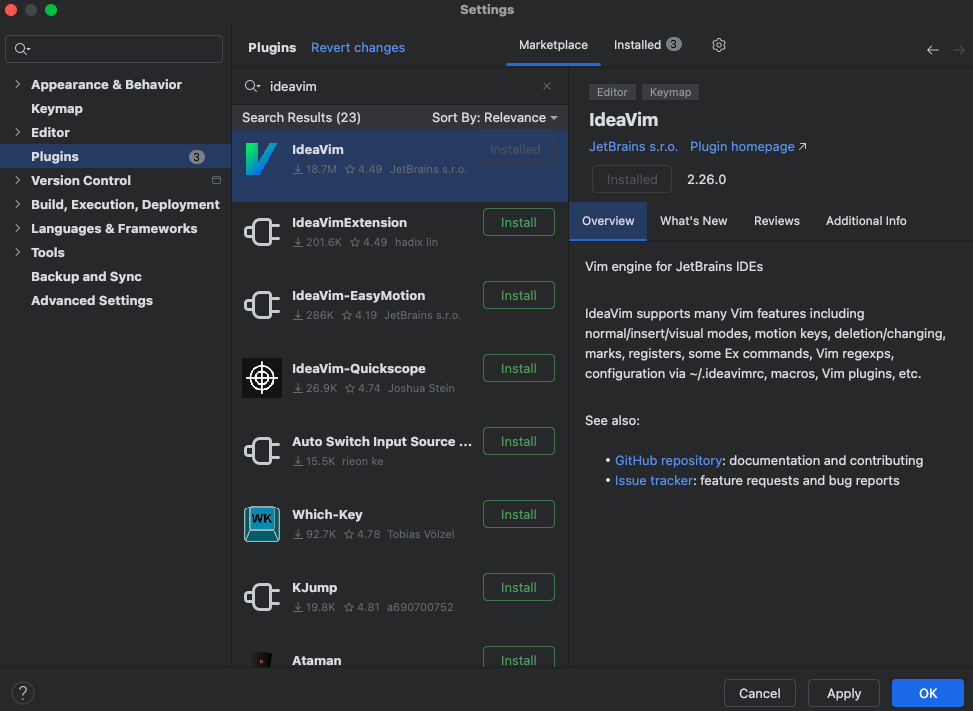
Task: Expand the Editor settings section
Action: [x=17, y=132]
